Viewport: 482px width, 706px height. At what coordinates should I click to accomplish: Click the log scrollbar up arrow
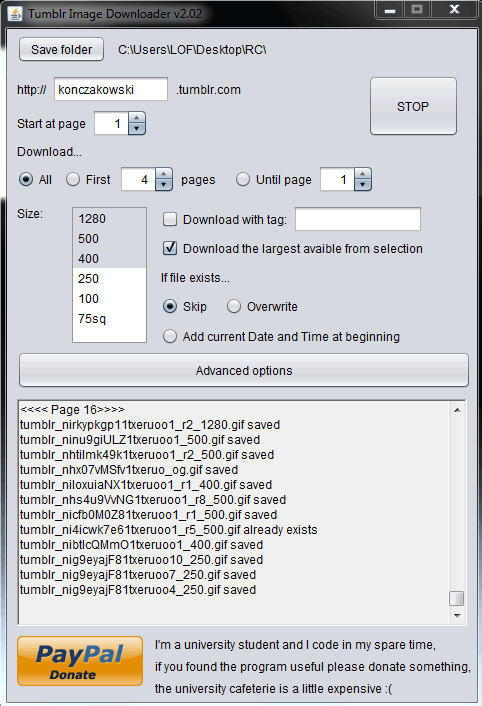pyautogui.click(x=457, y=410)
